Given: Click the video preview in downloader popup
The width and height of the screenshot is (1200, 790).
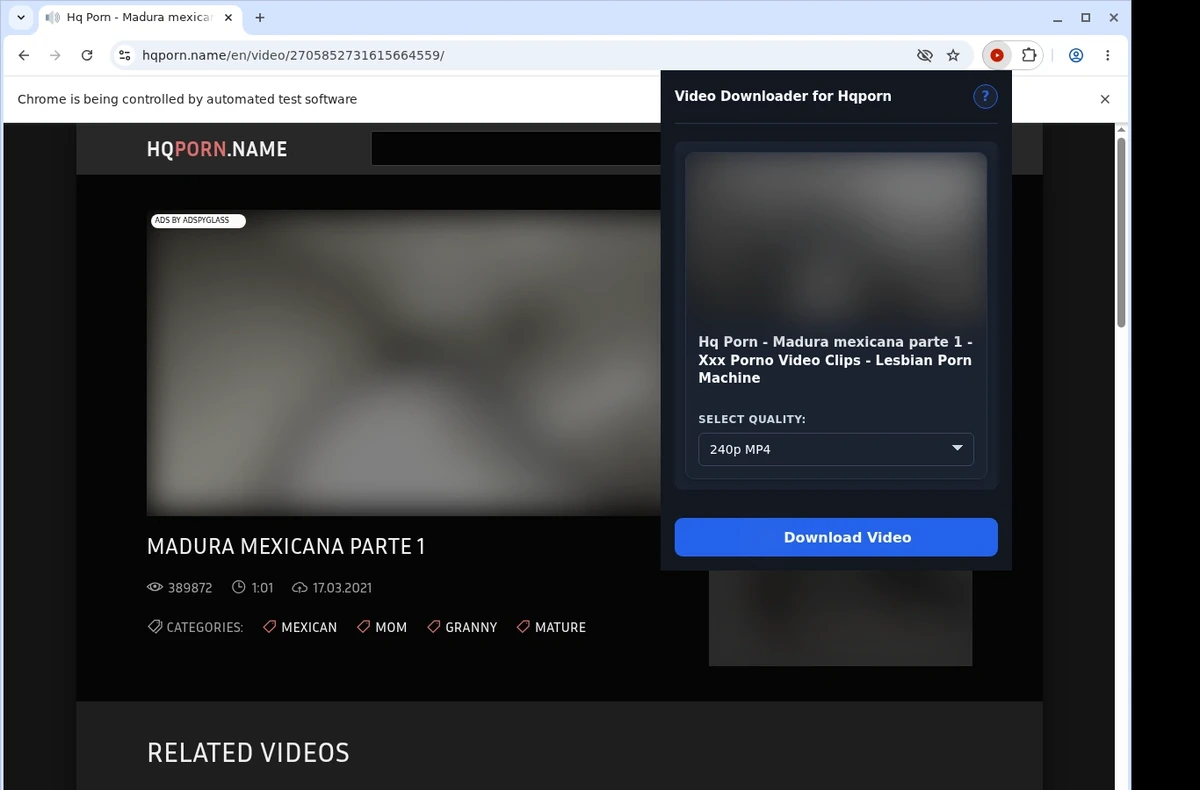Looking at the screenshot, I should 836,237.
